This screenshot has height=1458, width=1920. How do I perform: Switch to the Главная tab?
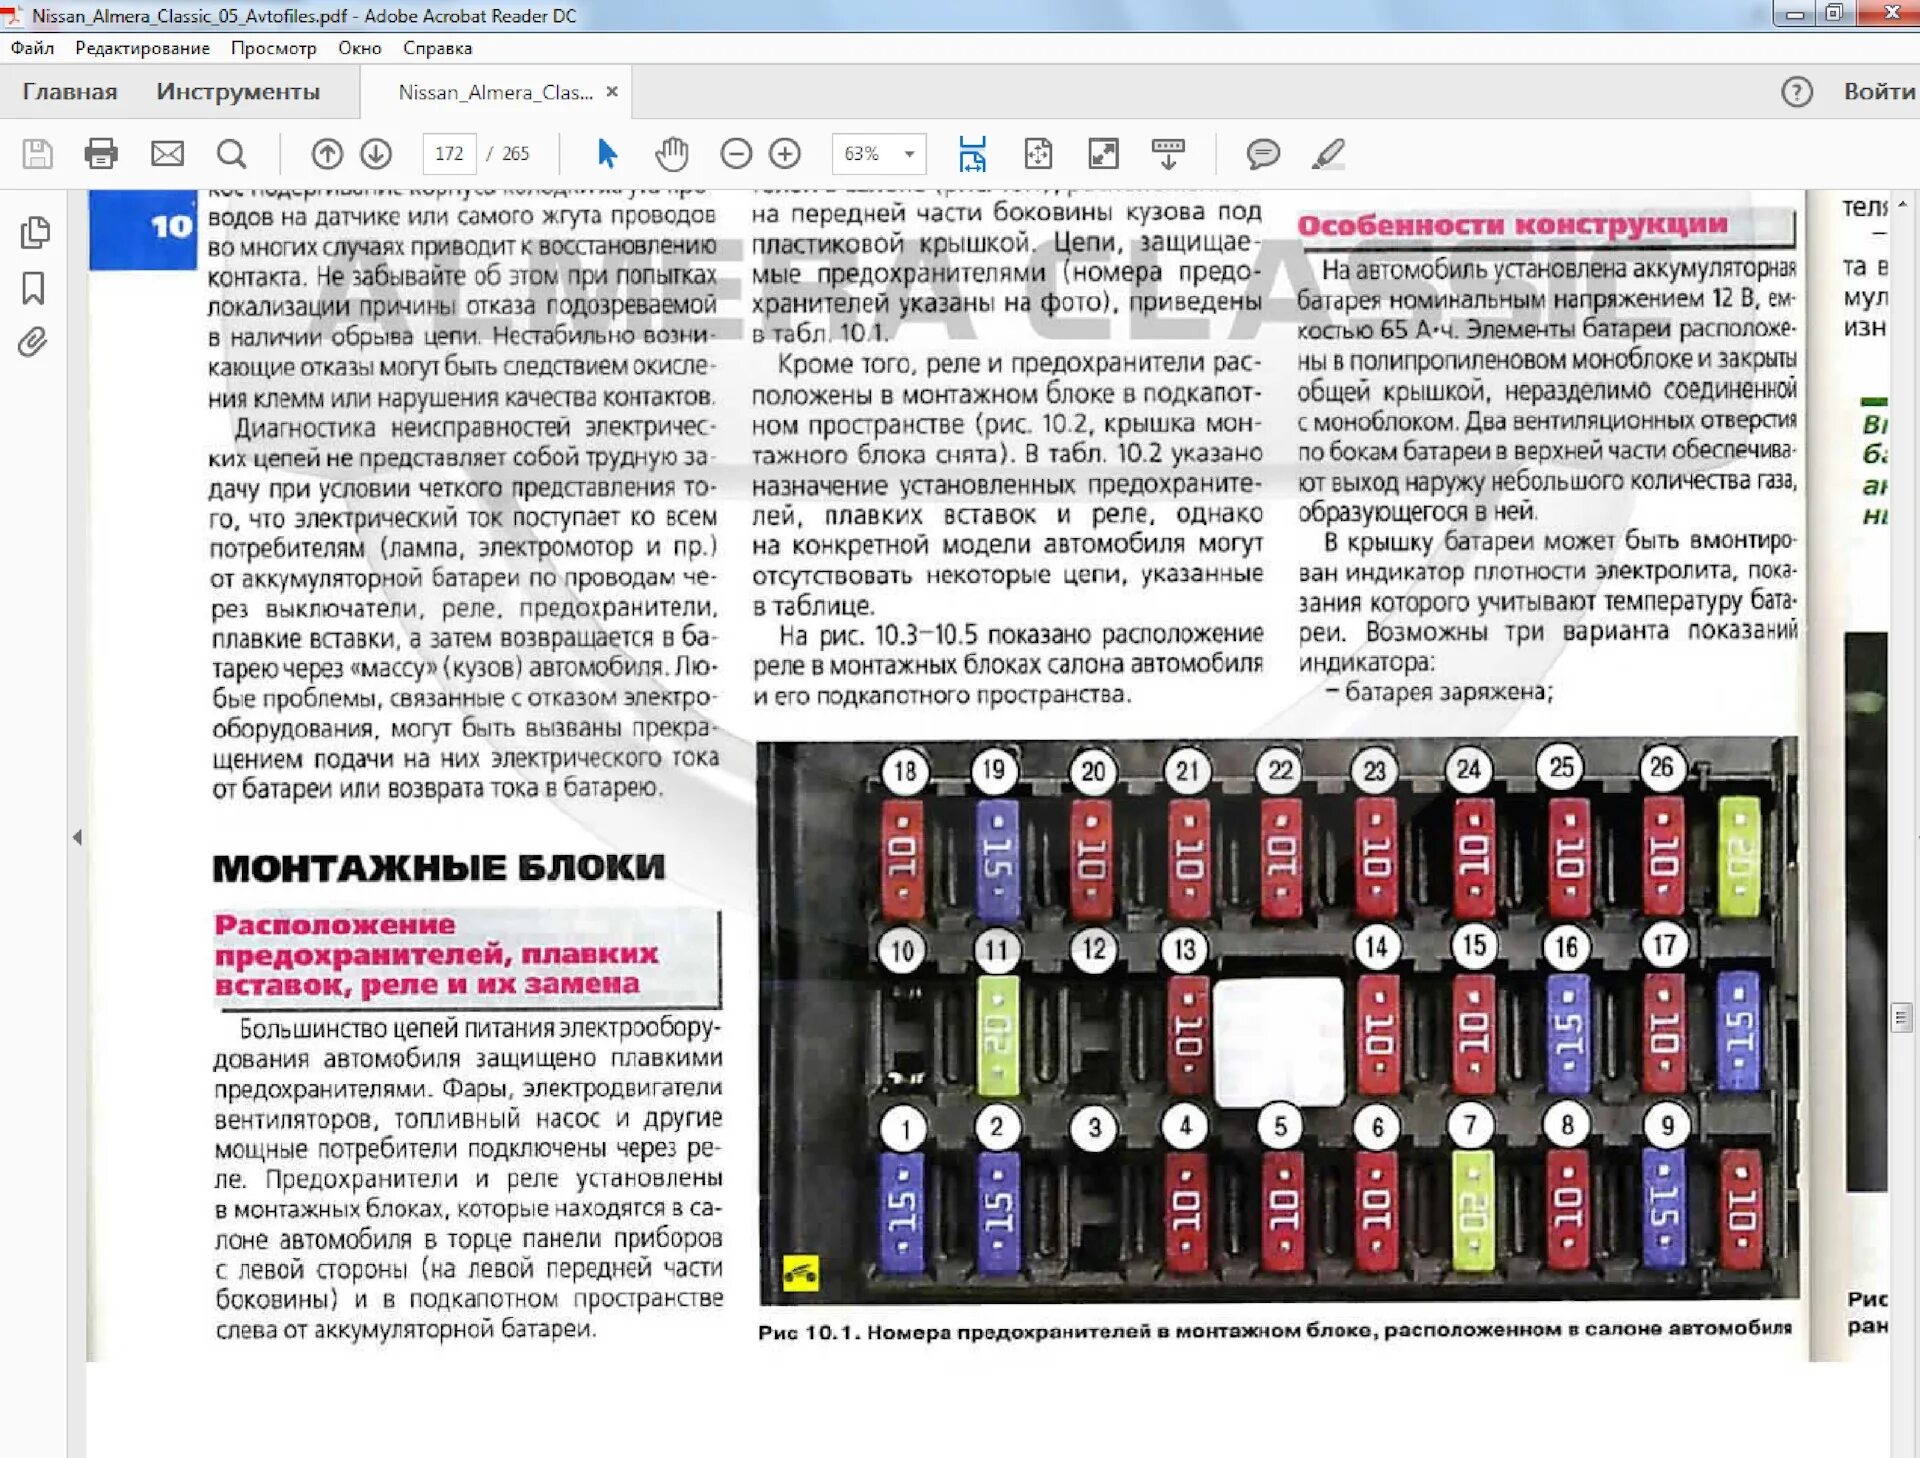pyautogui.click(x=70, y=92)
